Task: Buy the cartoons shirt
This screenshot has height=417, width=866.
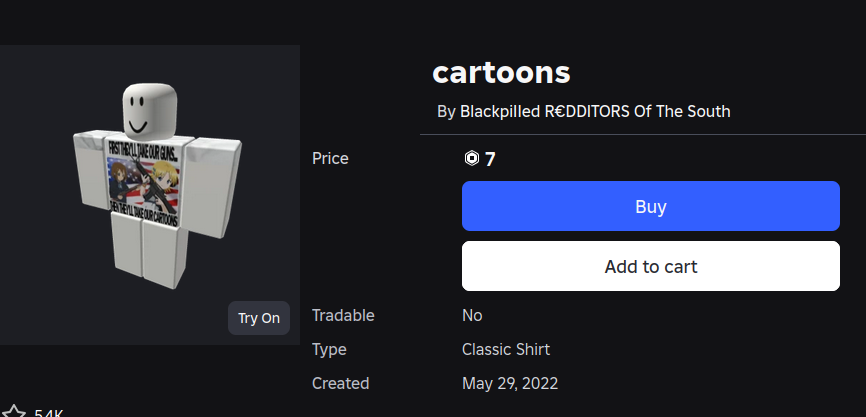Action: coord(651,206)
